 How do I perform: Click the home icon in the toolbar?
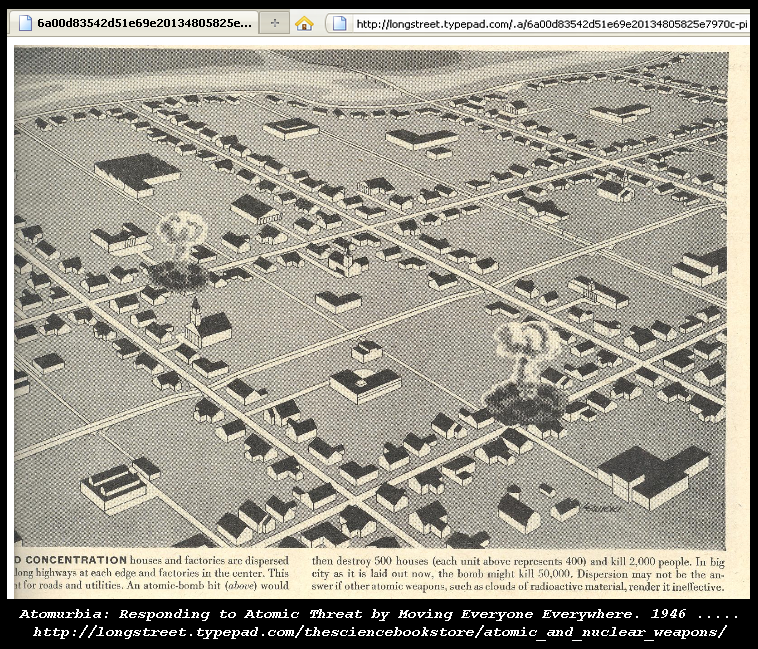[x=304, y=23]
